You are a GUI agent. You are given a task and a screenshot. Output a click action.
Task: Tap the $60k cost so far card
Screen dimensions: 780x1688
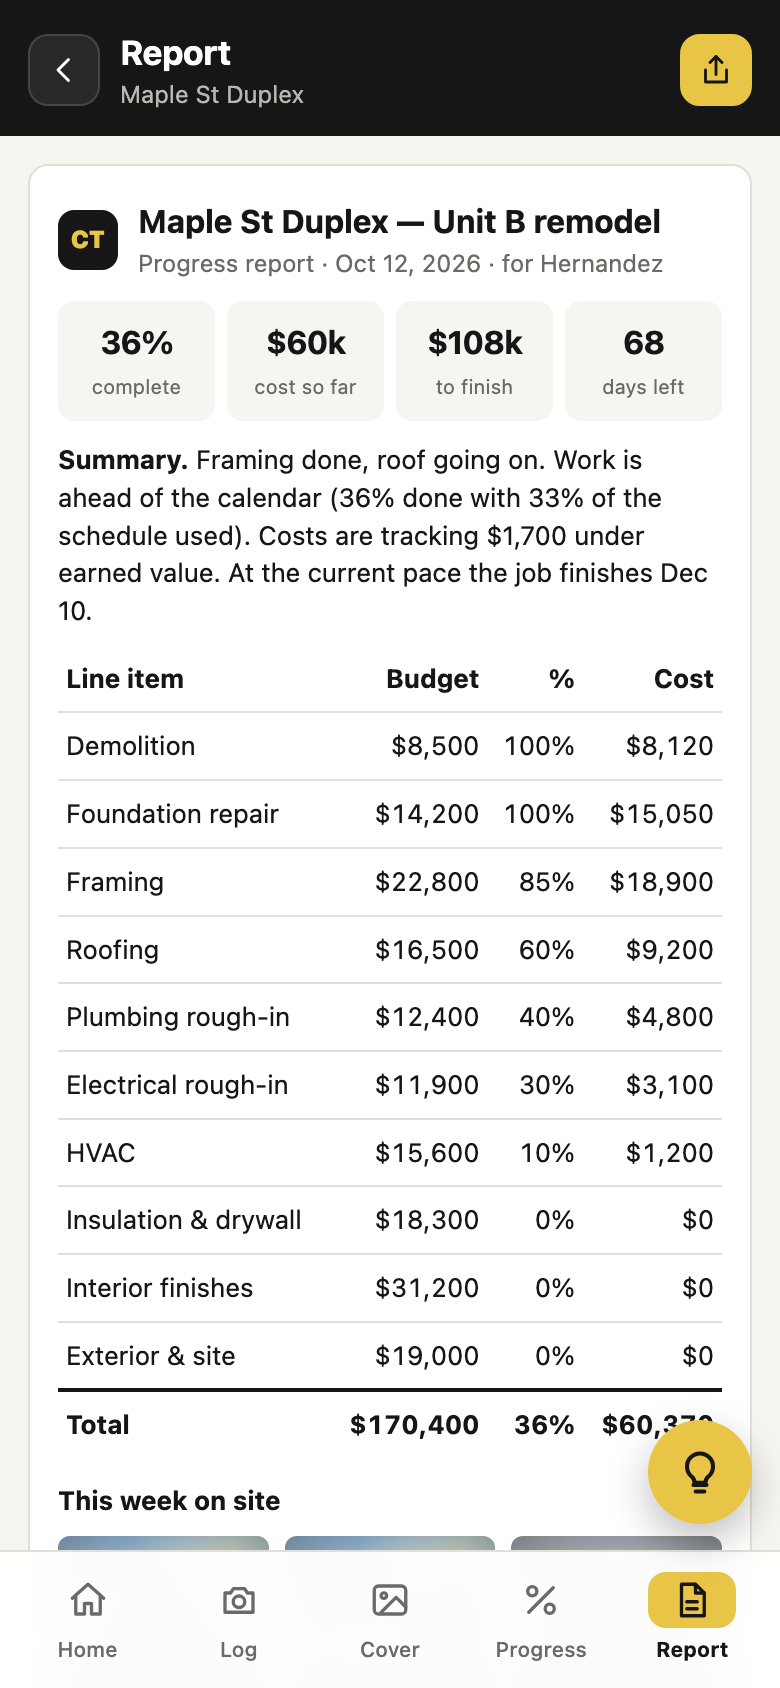tap(306, 361)
